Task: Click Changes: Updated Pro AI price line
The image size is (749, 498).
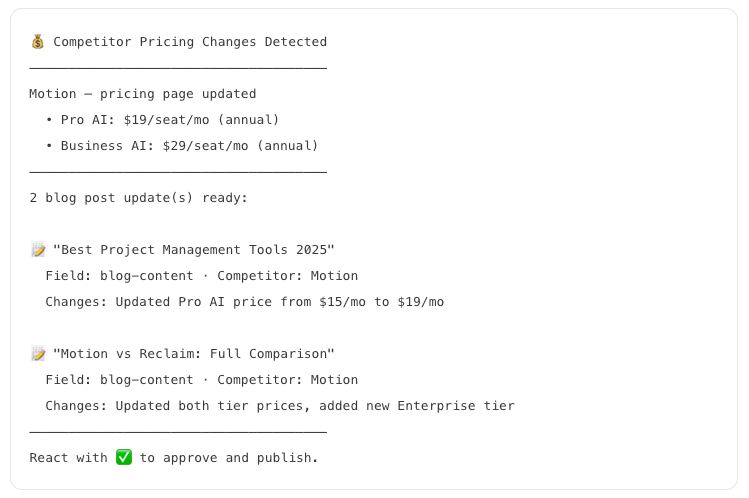Action: click(245, 302)
